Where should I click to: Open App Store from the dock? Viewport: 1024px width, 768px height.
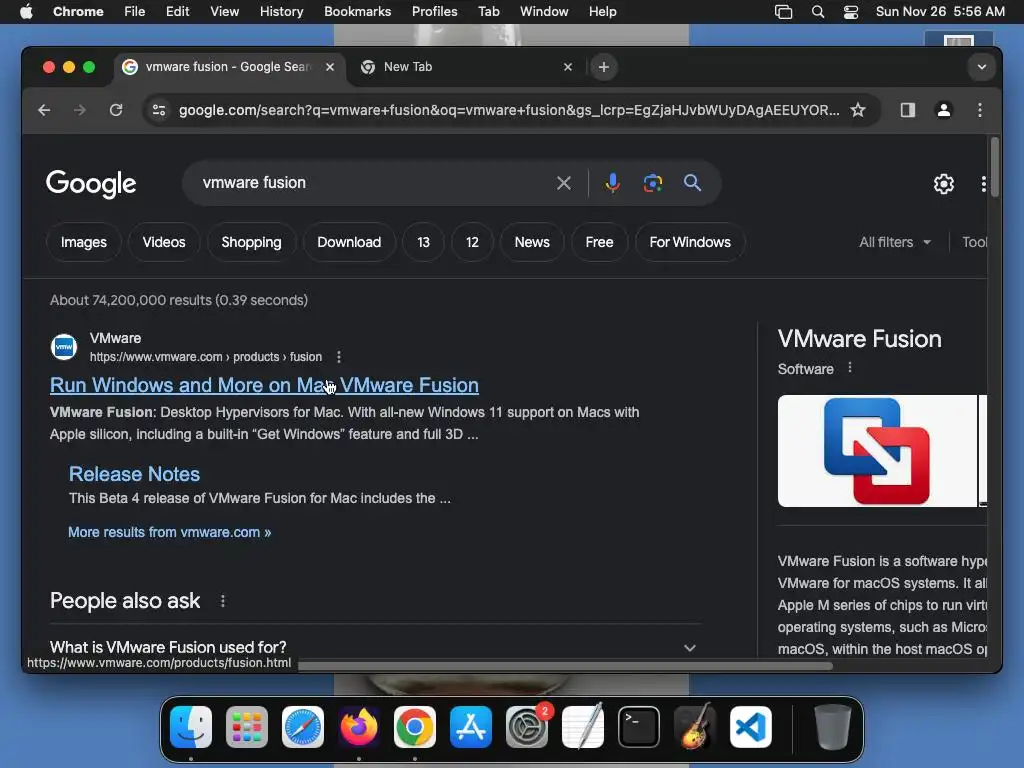[471, 727]
